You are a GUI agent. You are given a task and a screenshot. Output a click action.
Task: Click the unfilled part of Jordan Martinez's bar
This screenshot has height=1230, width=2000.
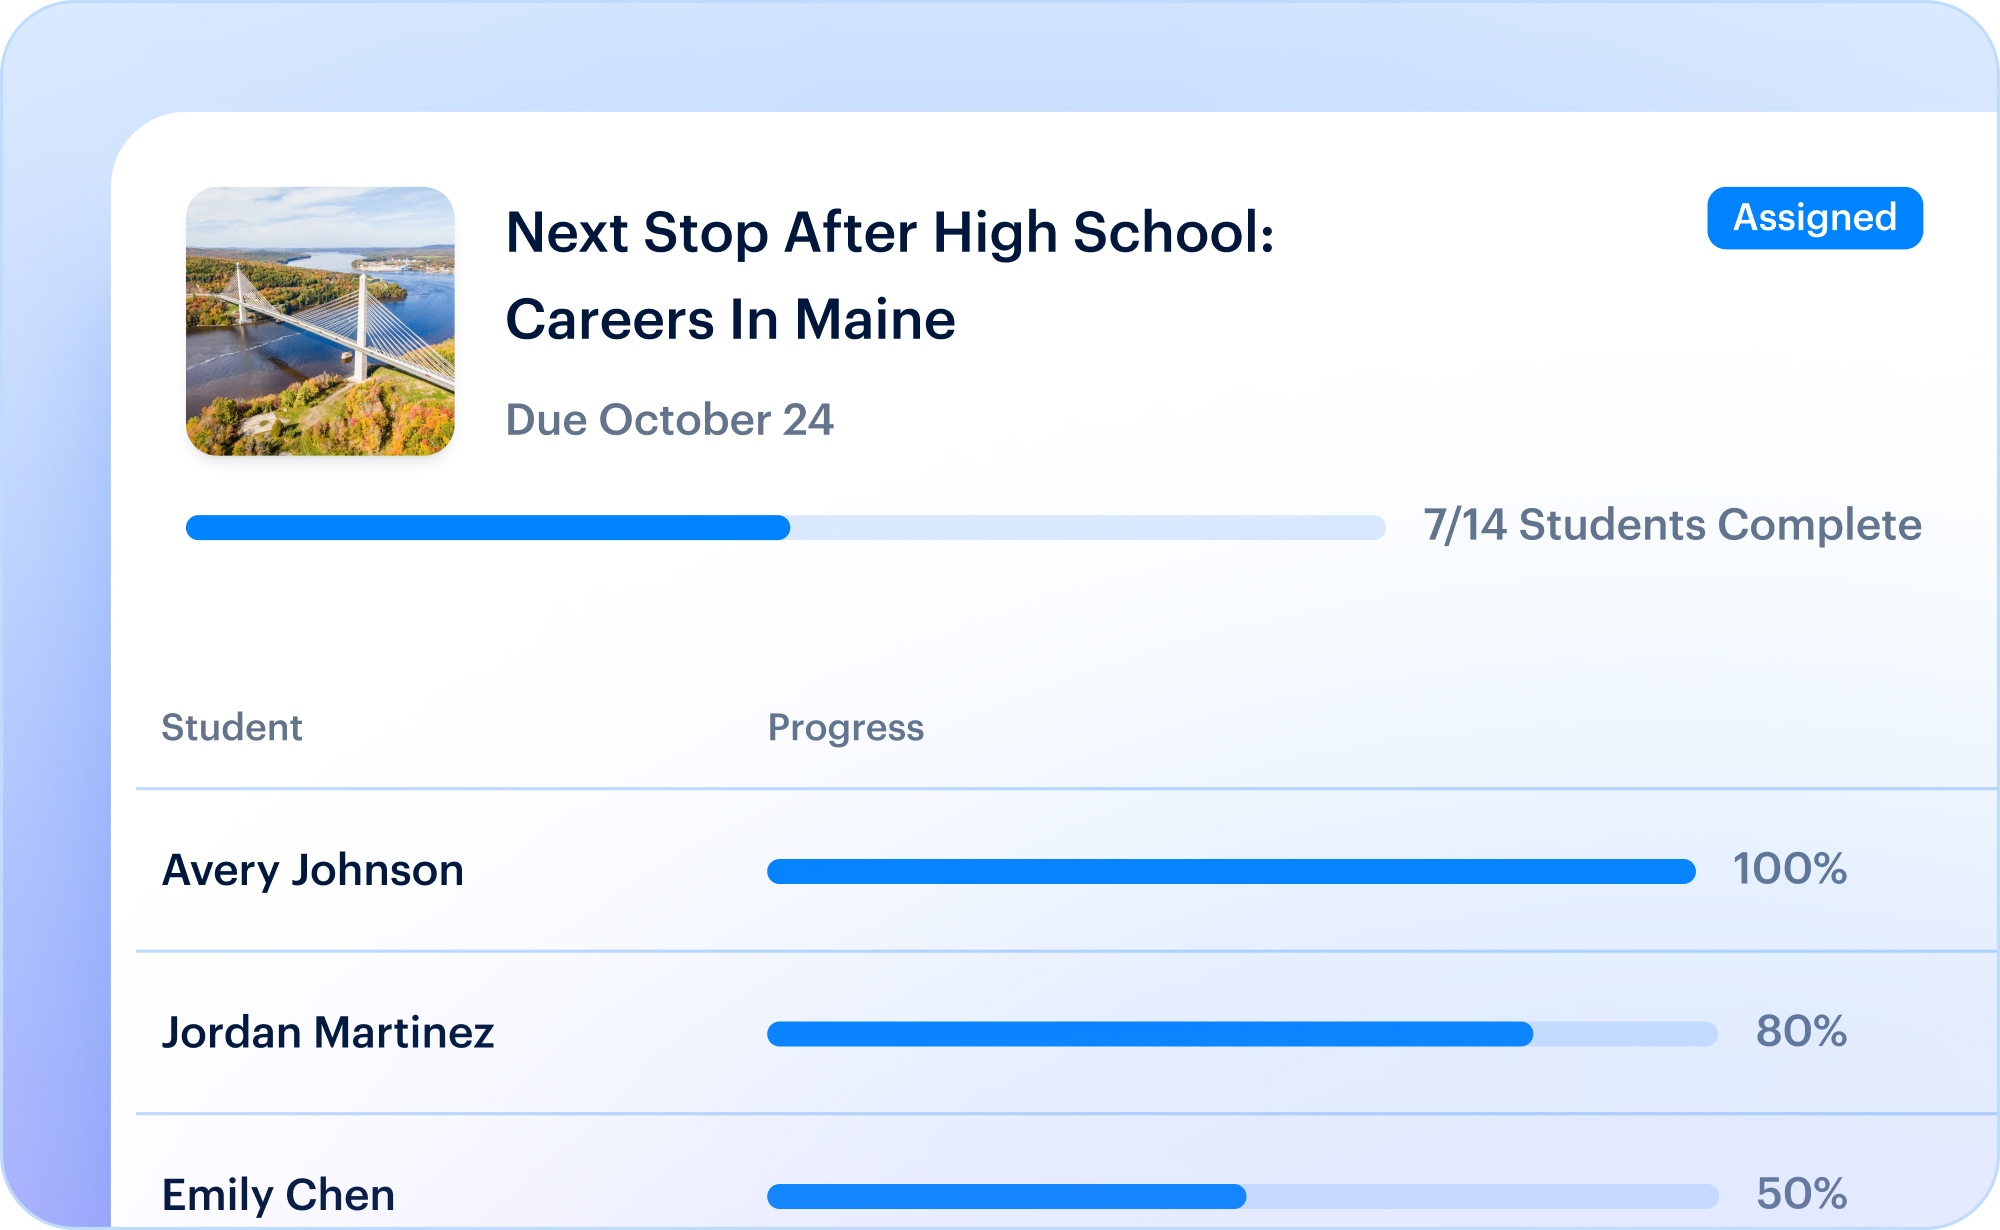(x=1626, y=1034)
